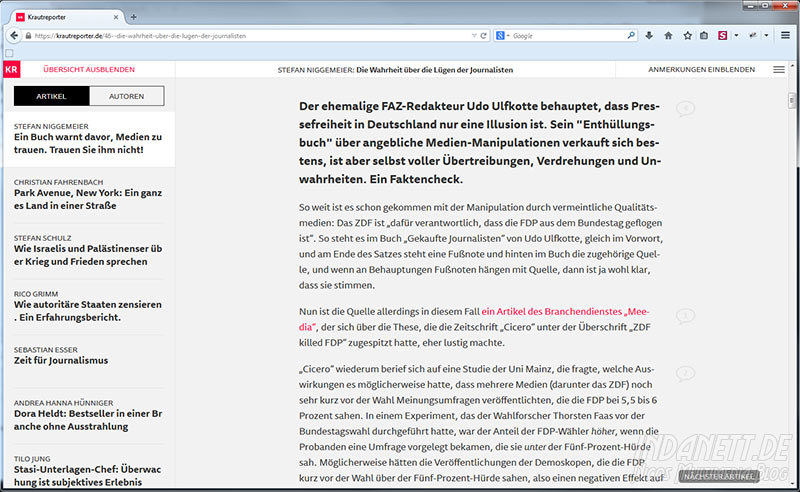Click the red S extension icon
The height and width of the screenshot is (492, 800).
722,36
